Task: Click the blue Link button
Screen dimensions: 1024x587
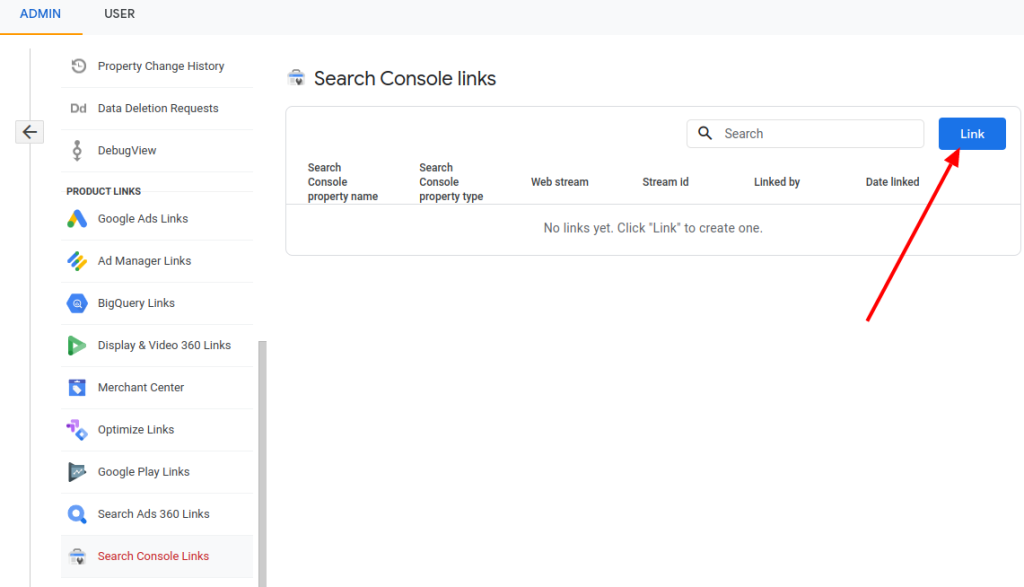Action: point(971,134)
